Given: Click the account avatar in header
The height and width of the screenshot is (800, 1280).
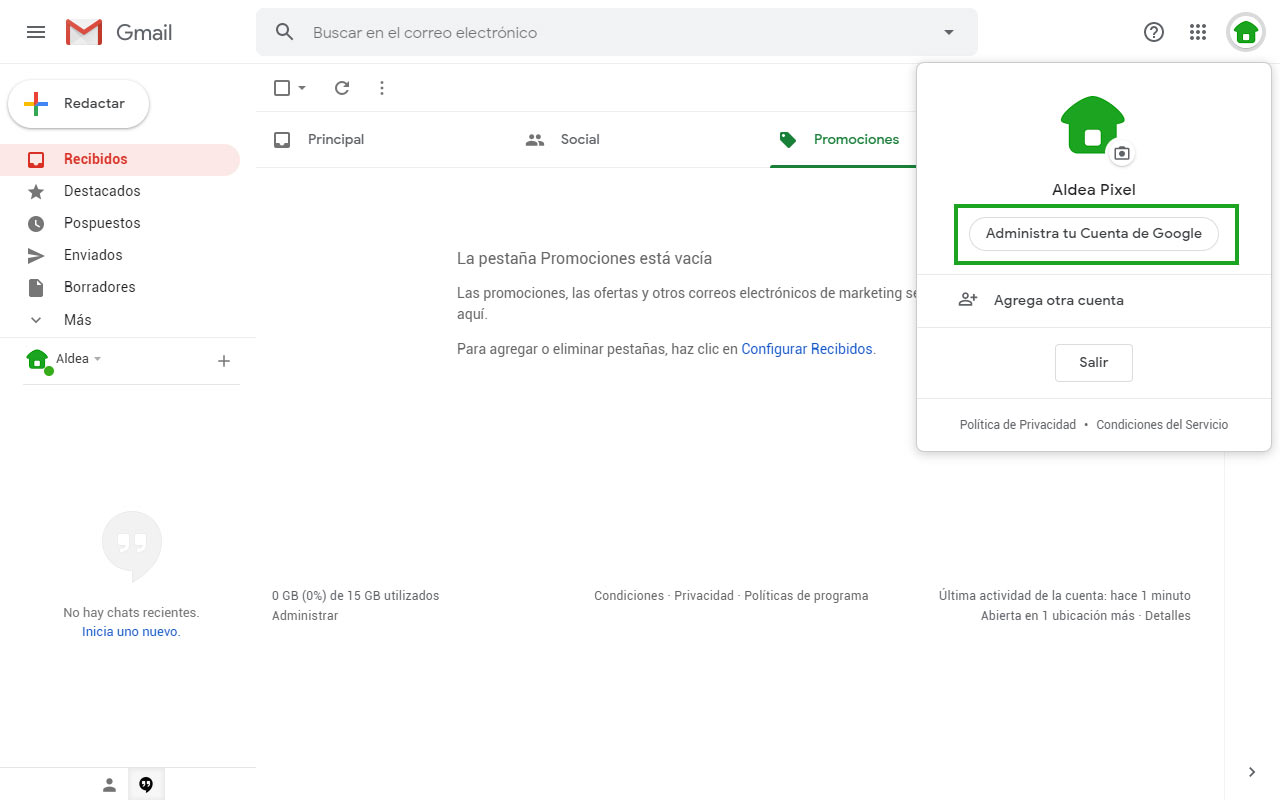Looking at the screenshot, I should coord(1245,32).
